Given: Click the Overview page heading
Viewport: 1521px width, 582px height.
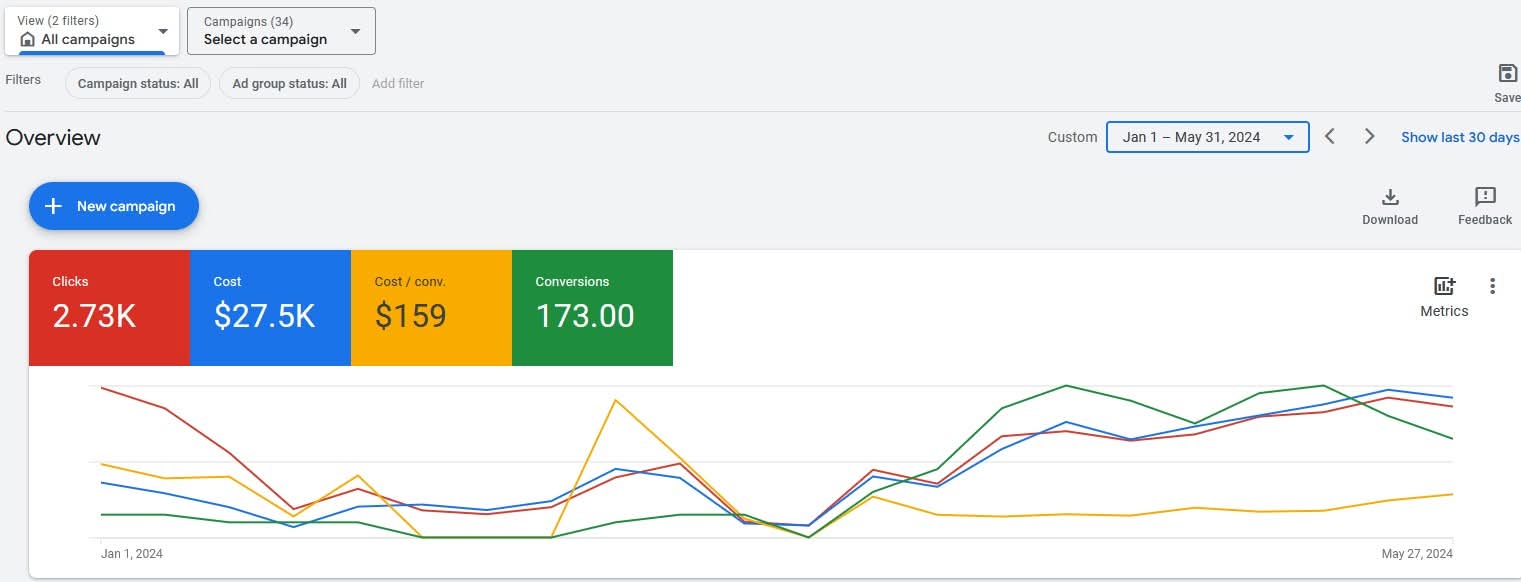Looking at the screenshot, I should 53,138.
